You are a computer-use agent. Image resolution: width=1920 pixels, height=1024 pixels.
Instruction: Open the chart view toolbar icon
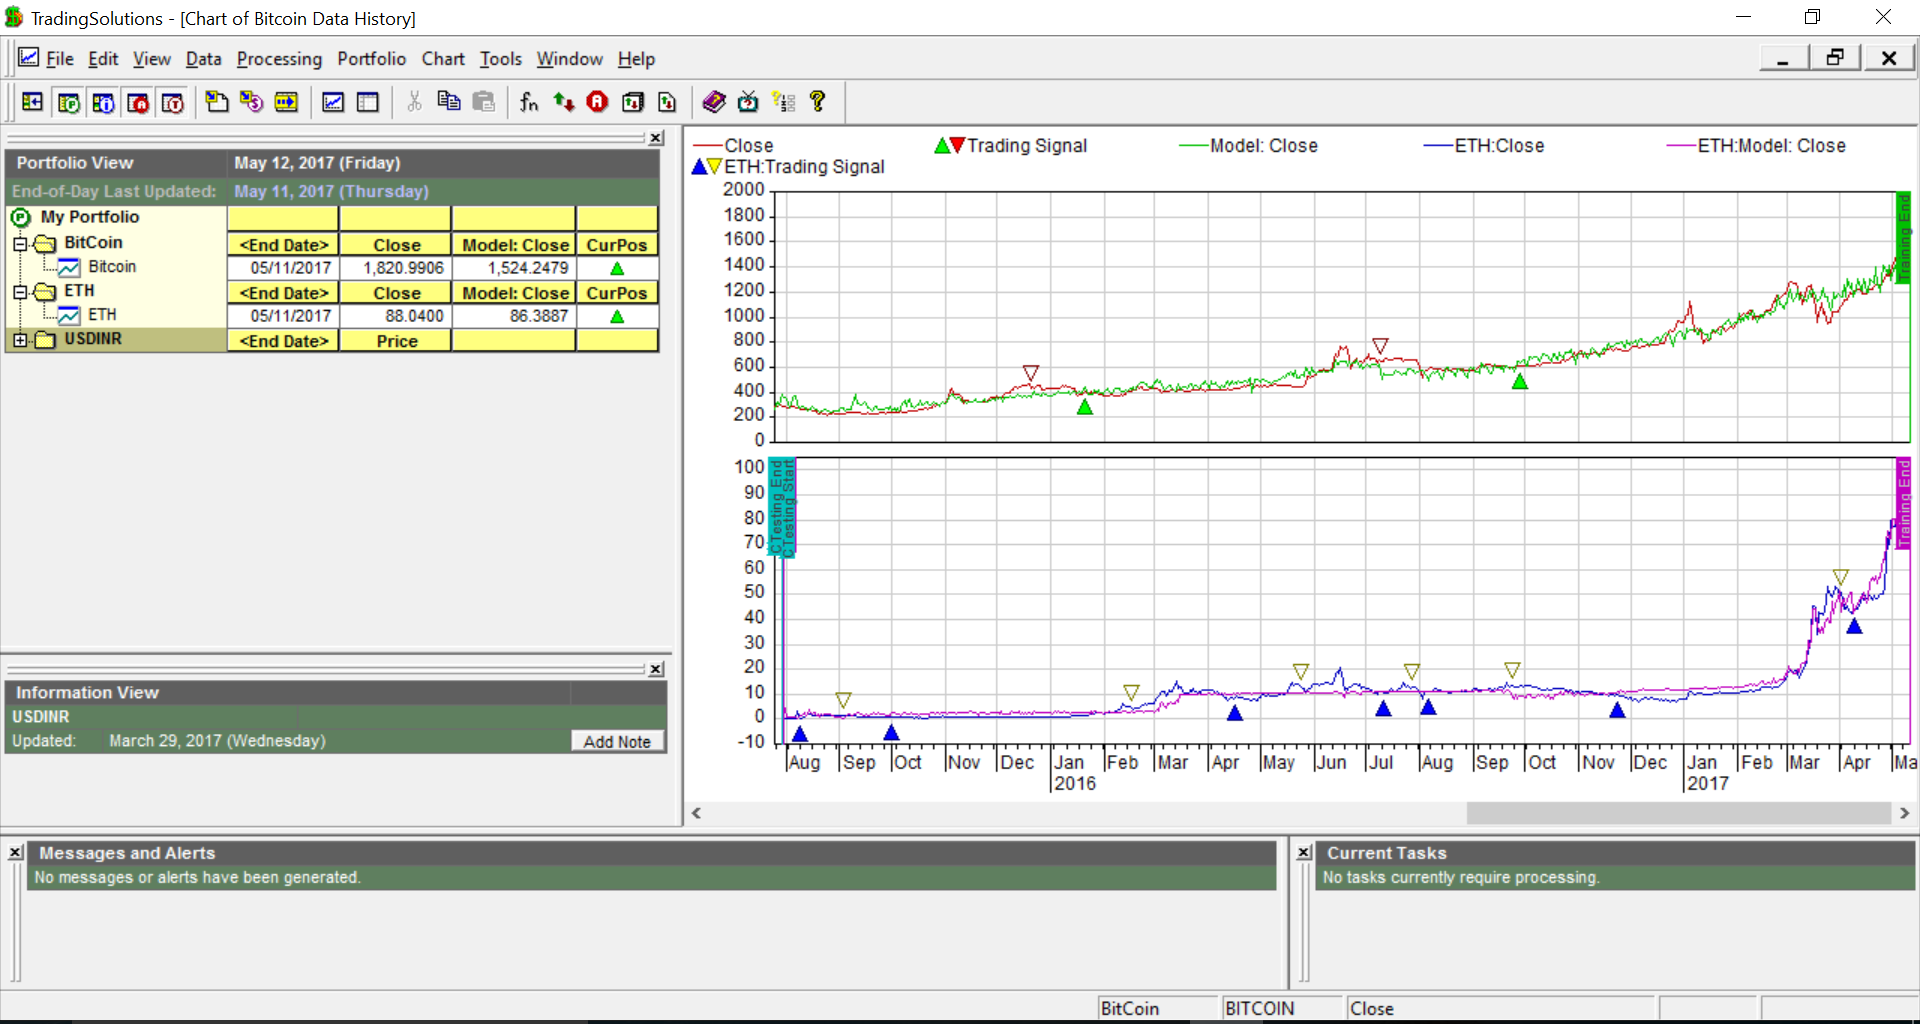[333, 102]
